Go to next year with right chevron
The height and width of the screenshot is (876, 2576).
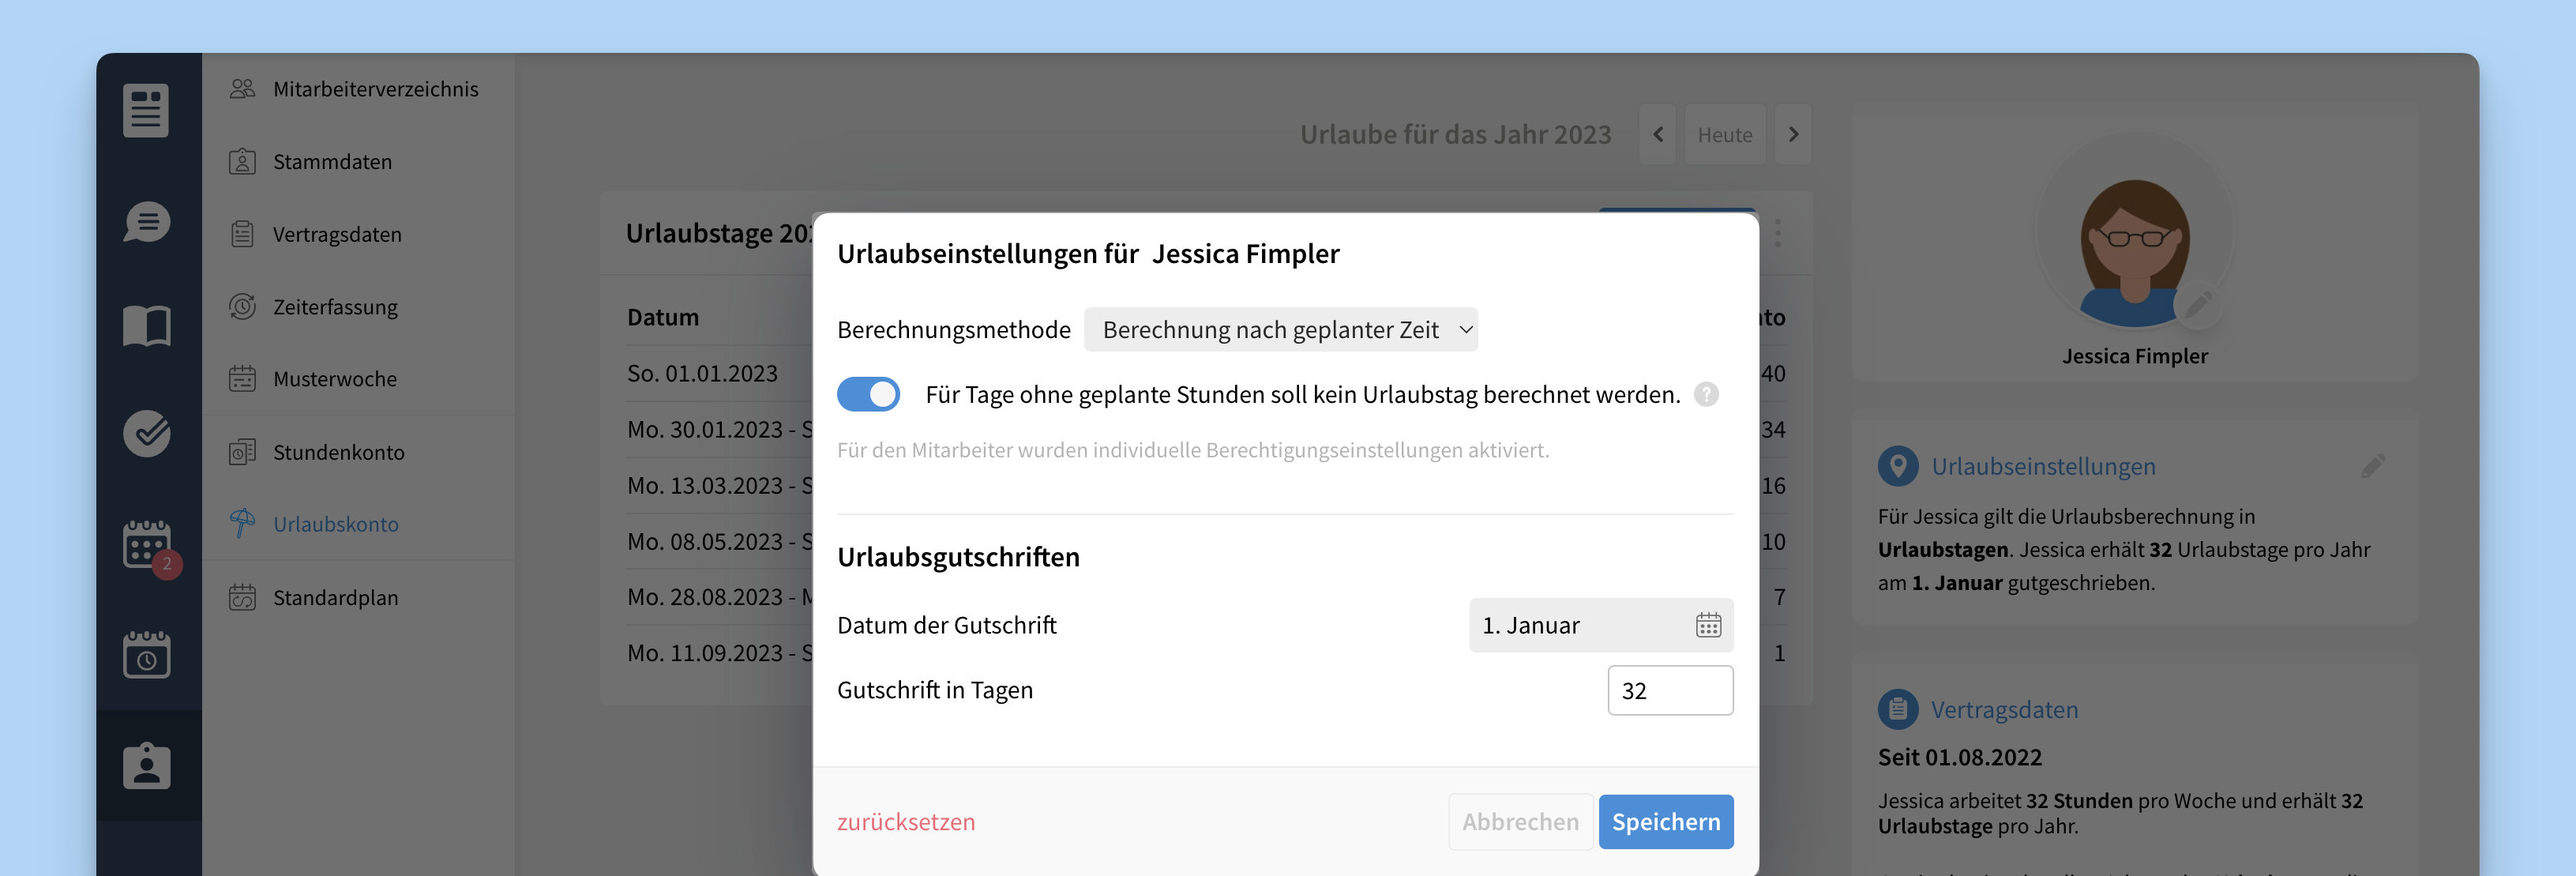pos(1793,135)
